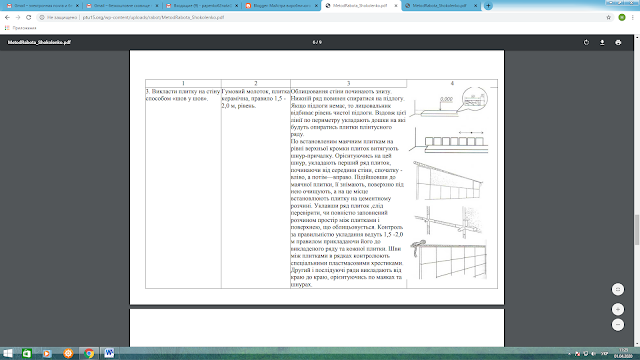
Task: Click the scrollbar up arrow
Action: [637, 38]
